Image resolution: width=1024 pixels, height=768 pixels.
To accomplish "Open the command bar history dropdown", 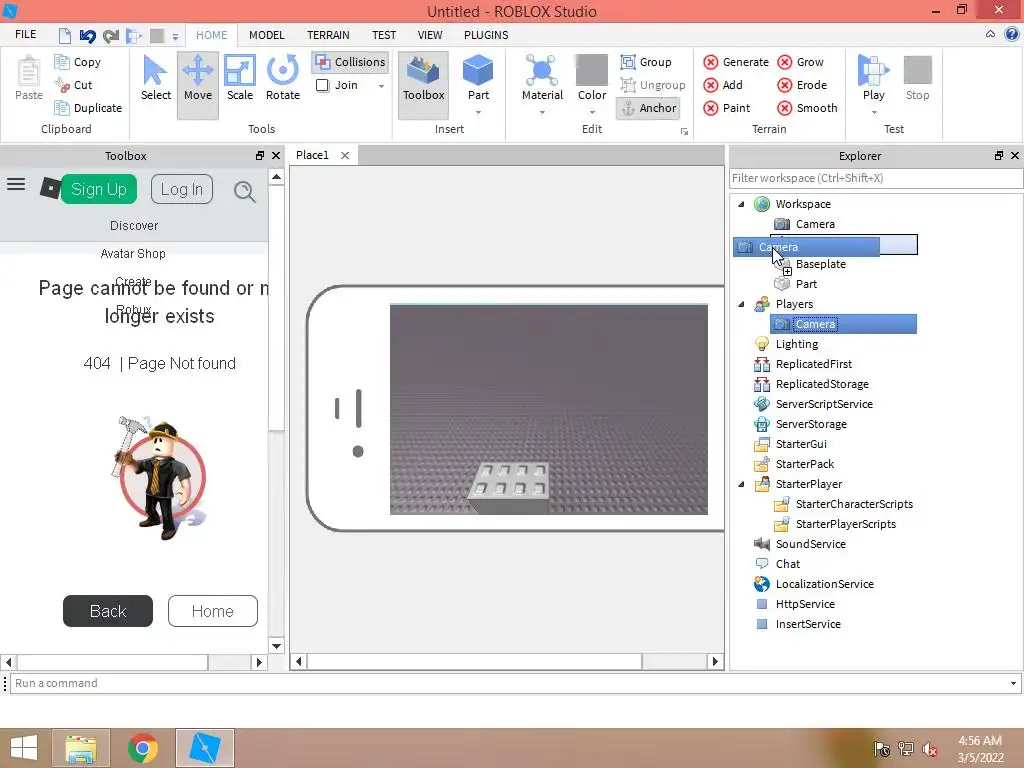I will [1013, 683].
